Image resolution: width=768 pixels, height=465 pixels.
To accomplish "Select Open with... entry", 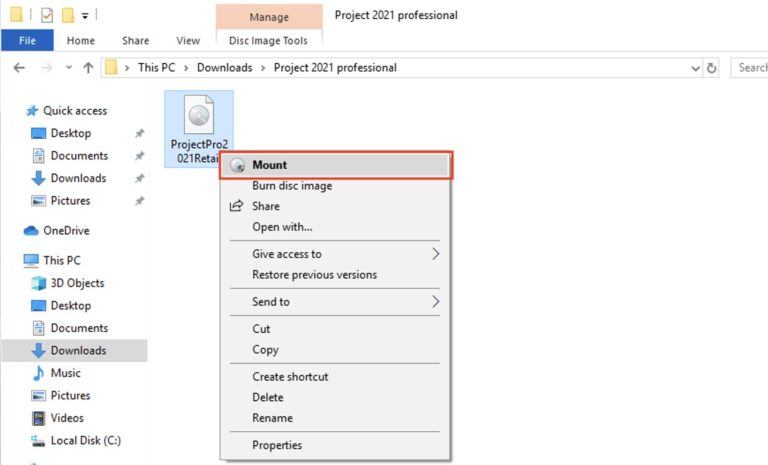I will pos(336,227).
